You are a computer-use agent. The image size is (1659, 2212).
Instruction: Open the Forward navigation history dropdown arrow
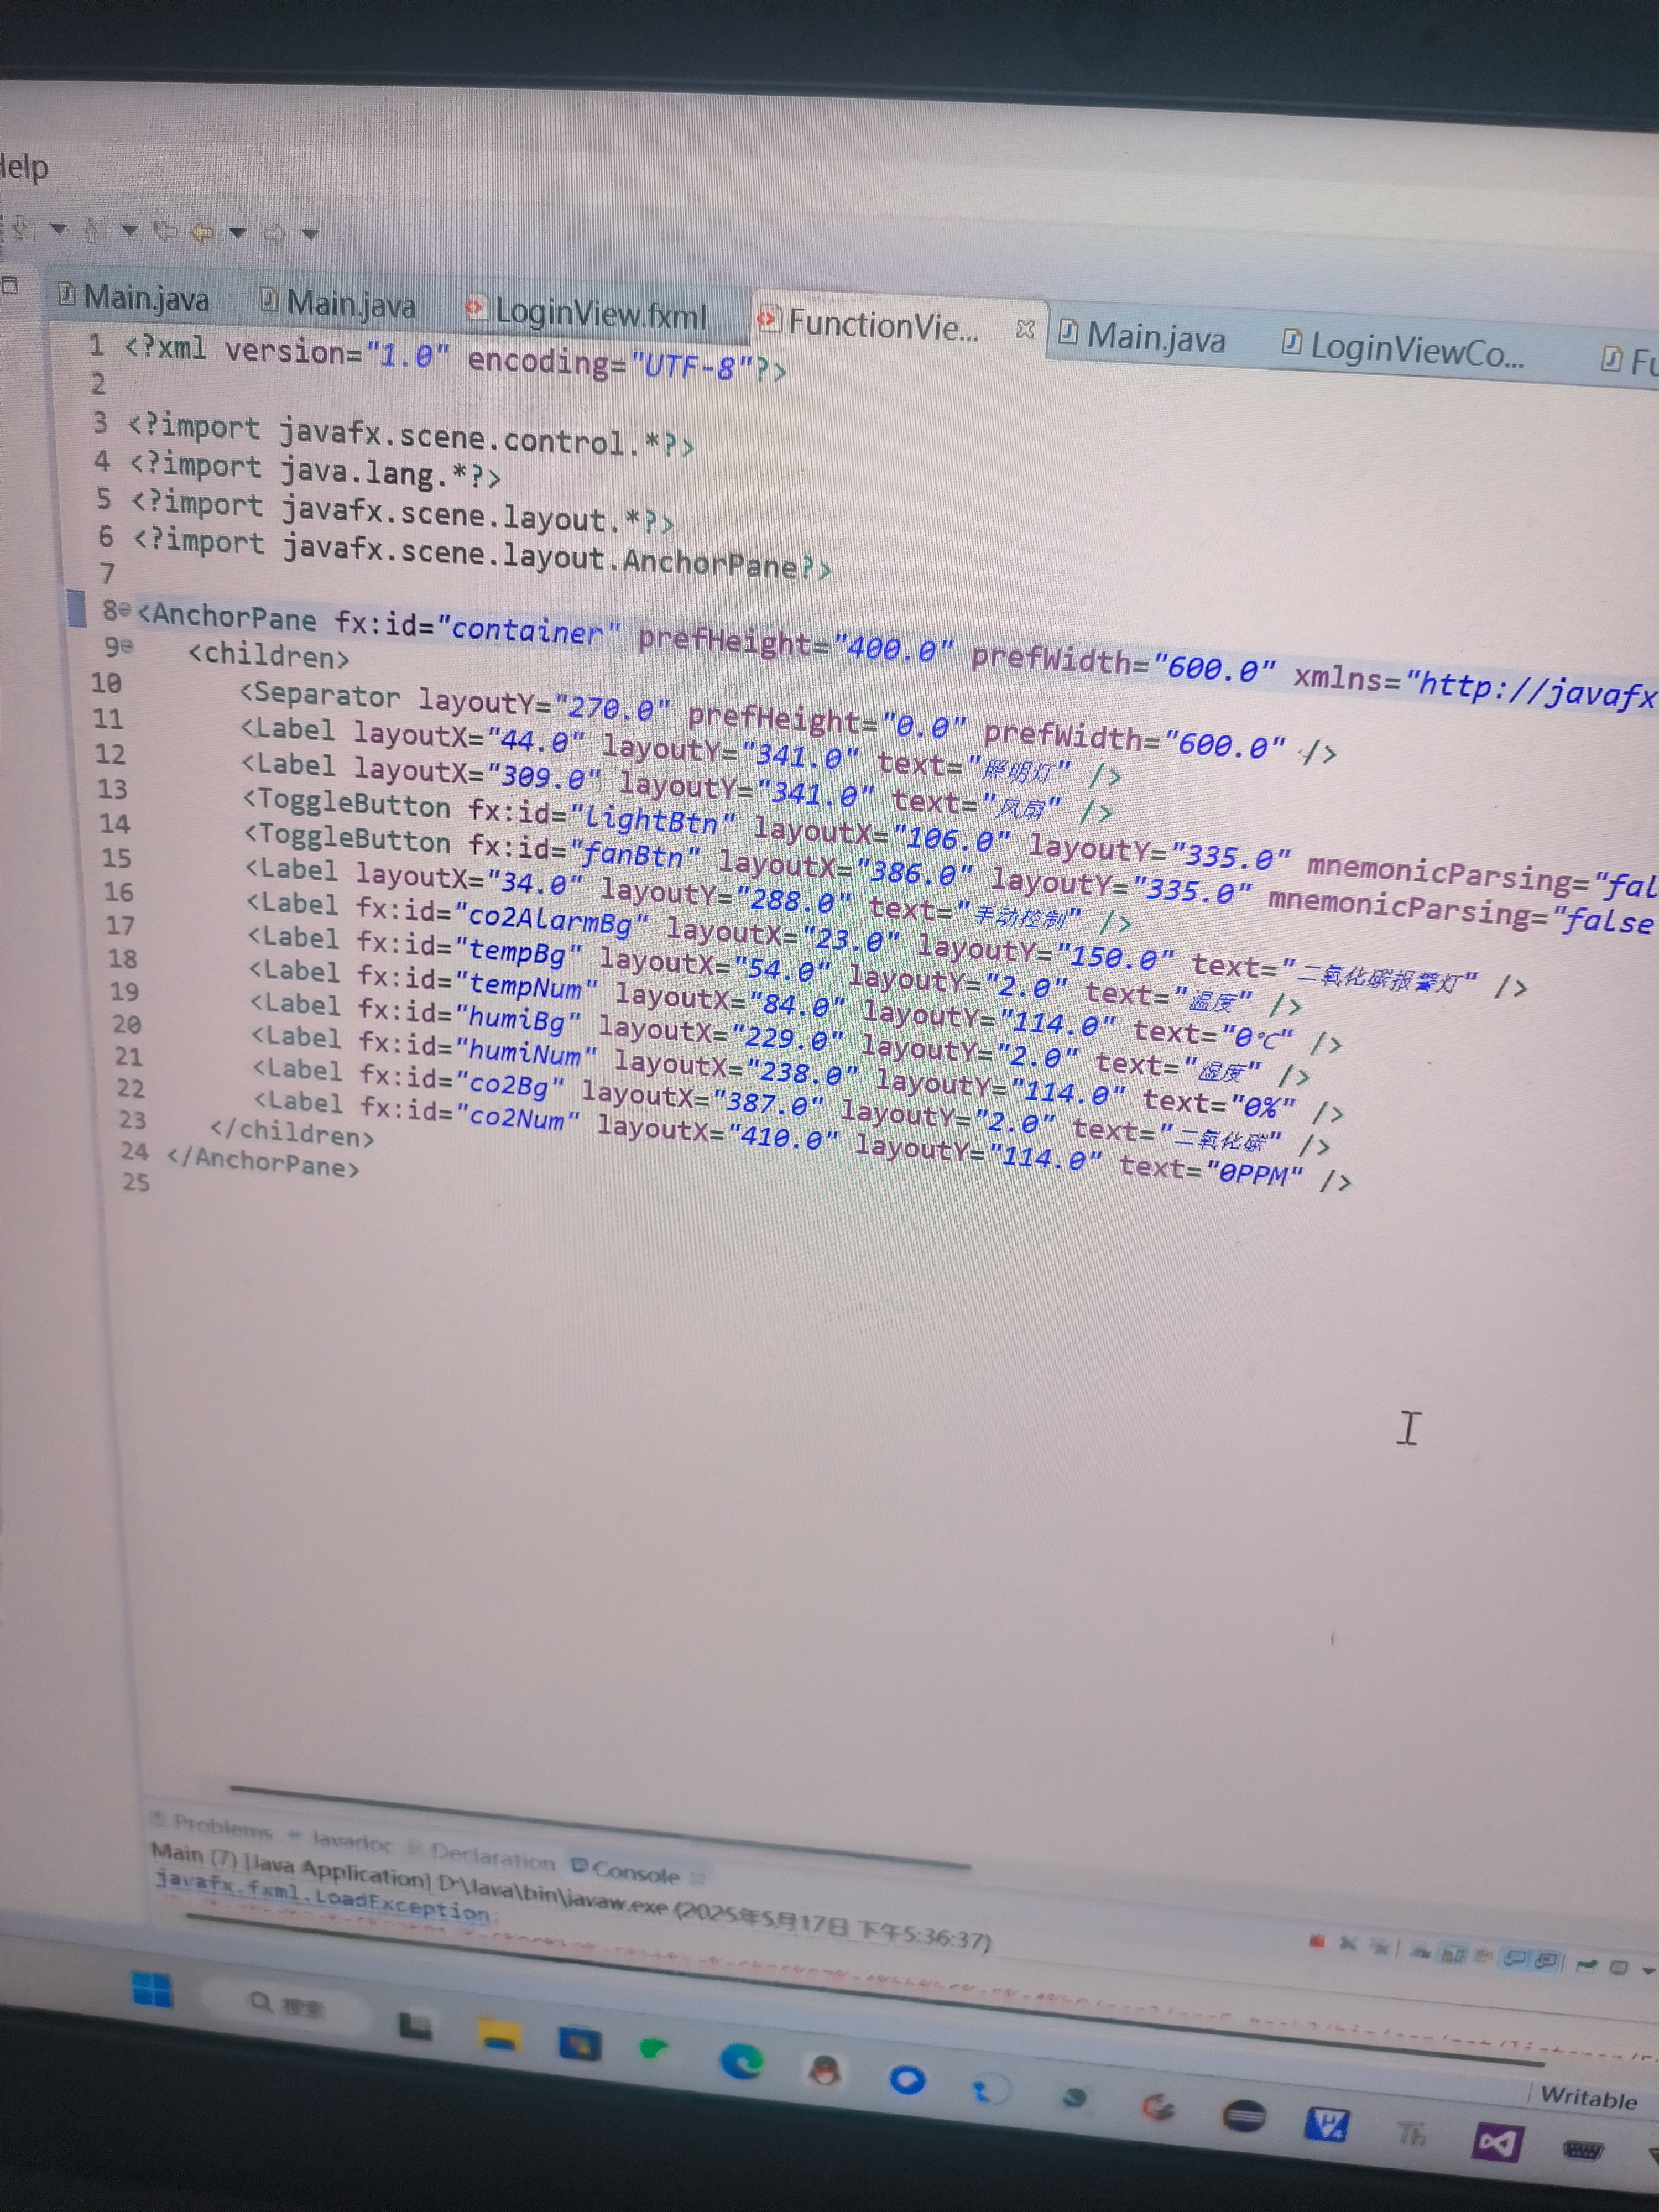pyautogui.click(x=310, y=235)
